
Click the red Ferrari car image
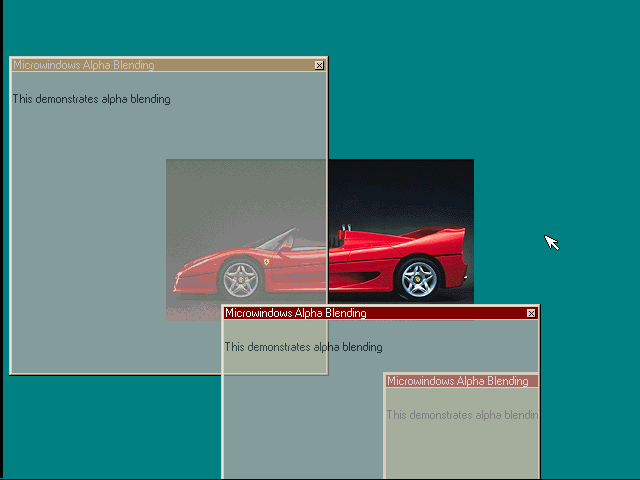point(320,240)
